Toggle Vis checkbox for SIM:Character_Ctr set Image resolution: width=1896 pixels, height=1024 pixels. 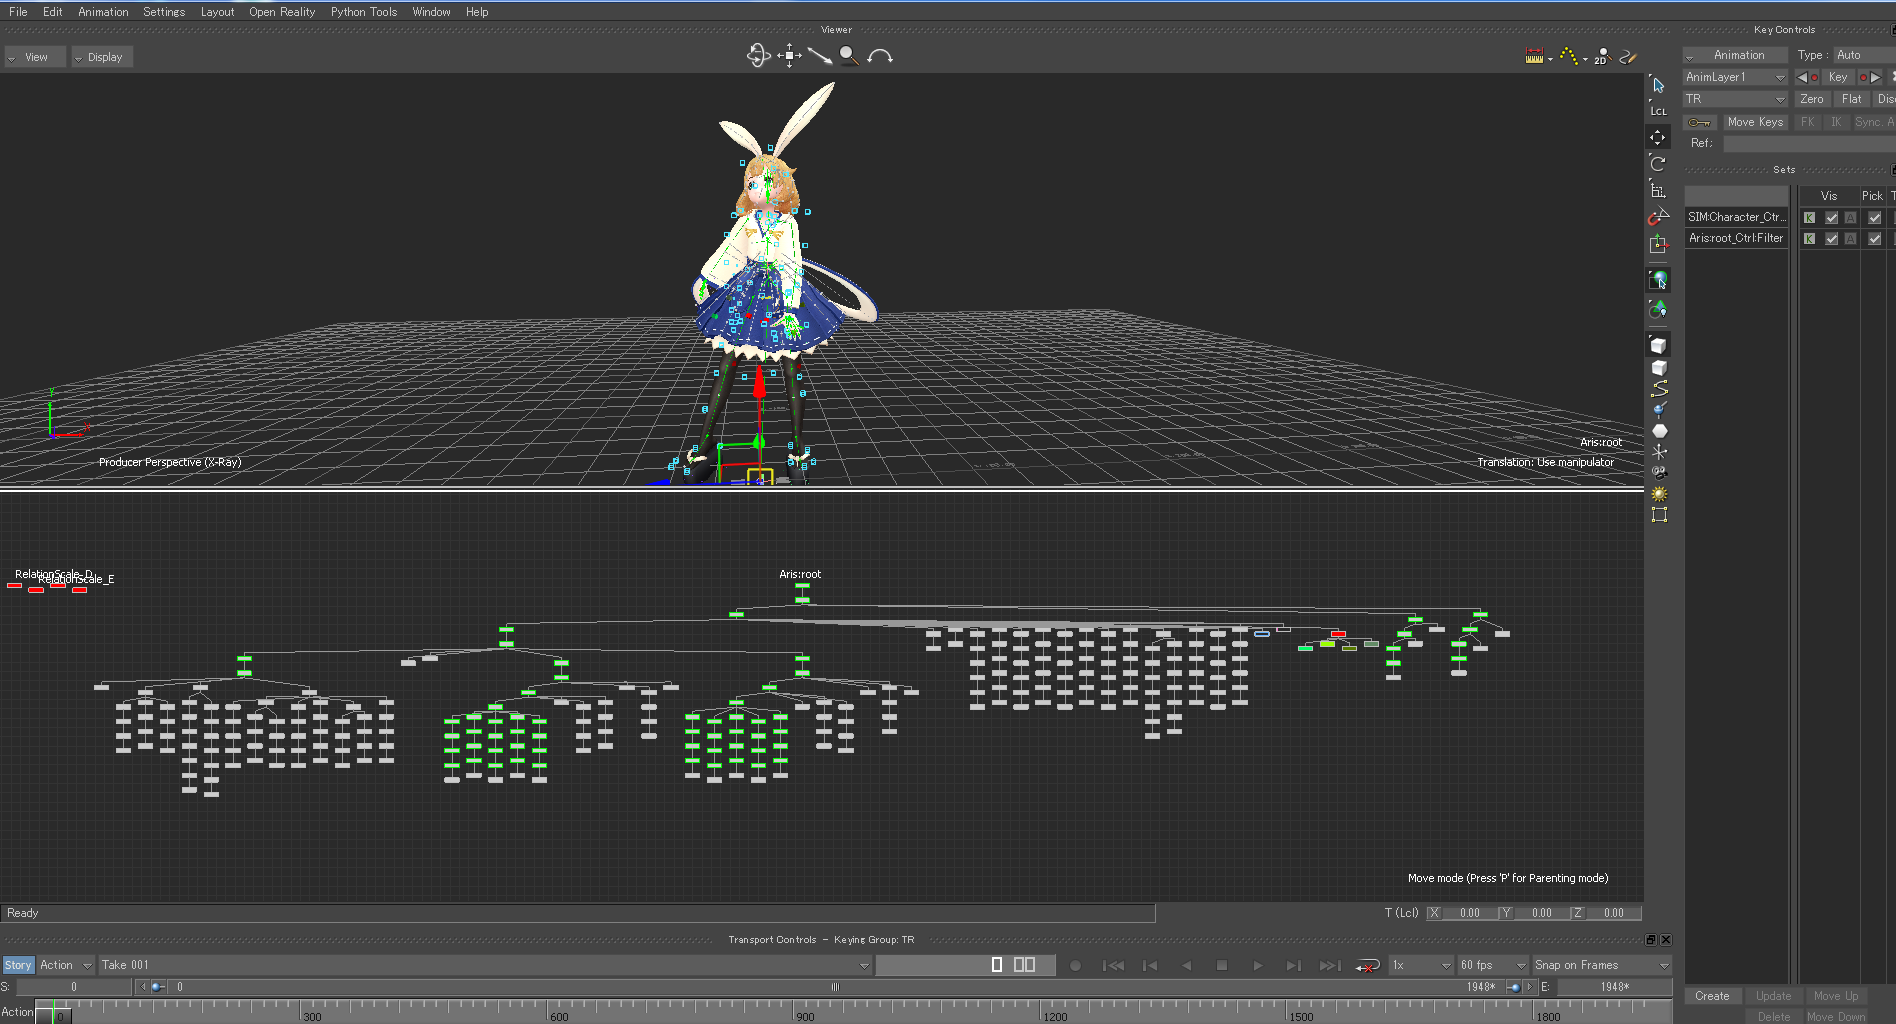click(x=1831, y=217)
